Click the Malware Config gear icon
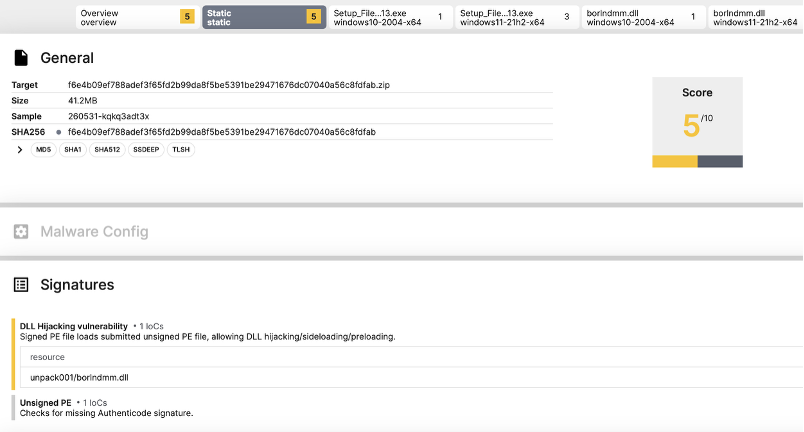The image size is (804, 432). tap(21, 232)
